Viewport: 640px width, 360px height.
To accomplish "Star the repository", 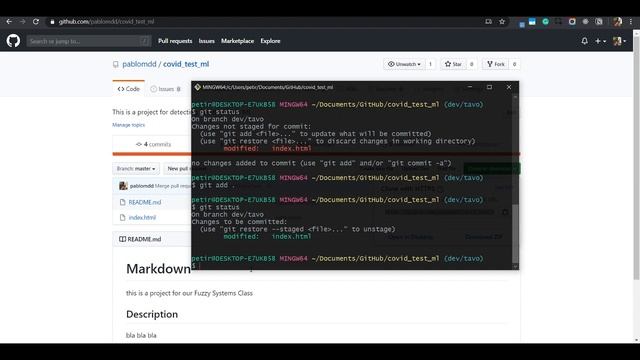I will point(453,64).
